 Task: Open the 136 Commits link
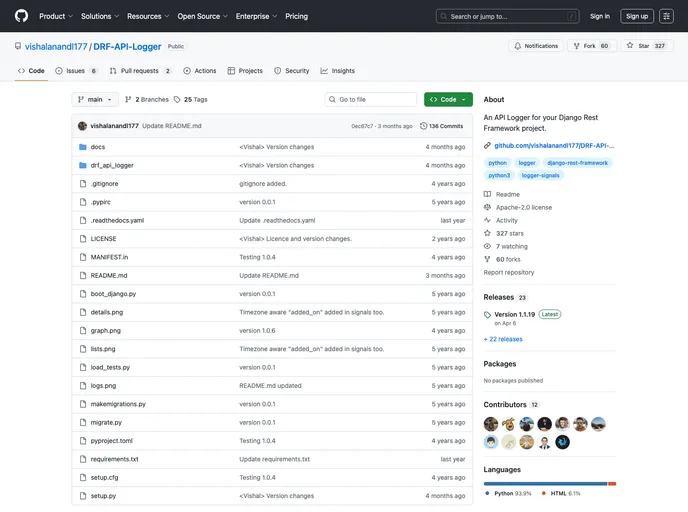[x=441, y=126]
